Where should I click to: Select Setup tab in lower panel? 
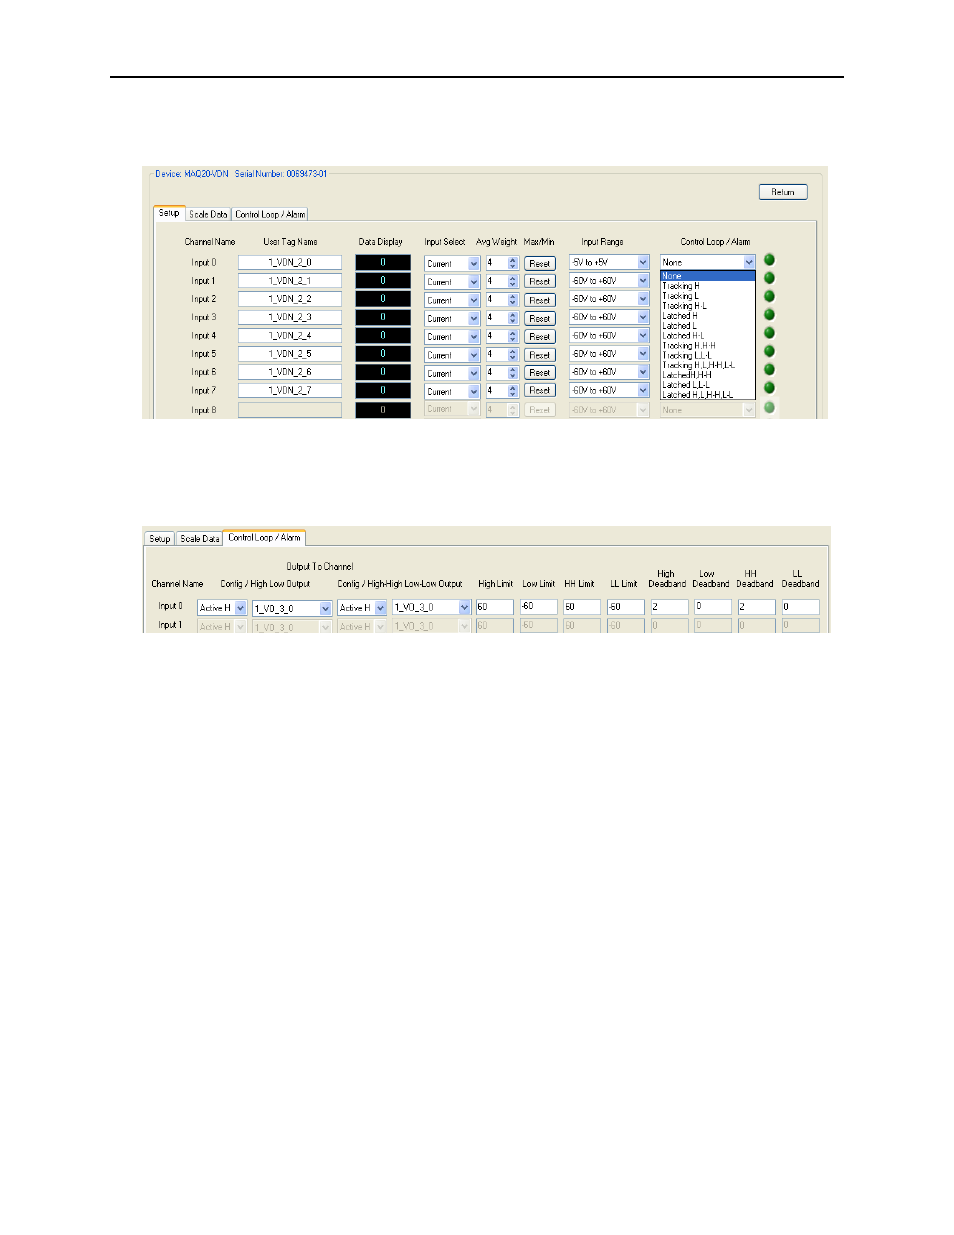[159, 538]
